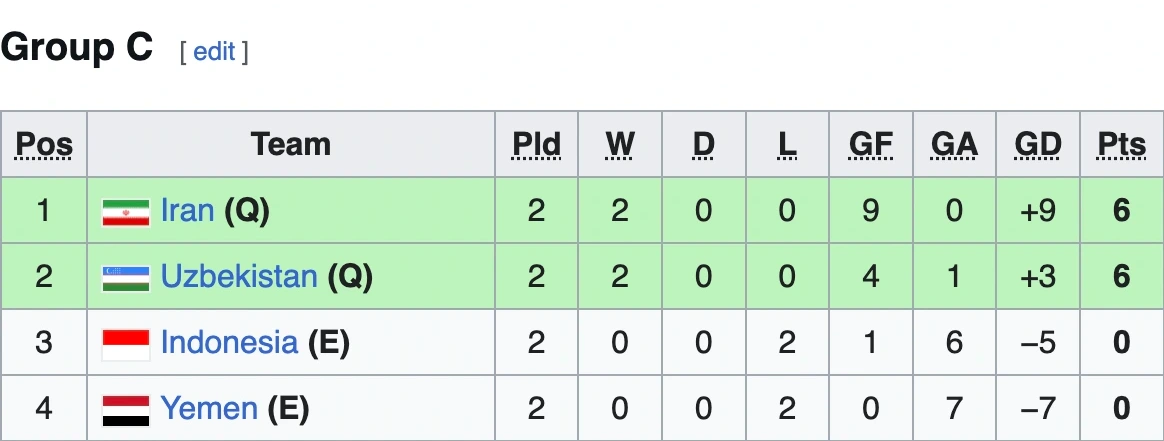
Task: Click the Pld column header abbreviation
Action: tap(536, 145)
